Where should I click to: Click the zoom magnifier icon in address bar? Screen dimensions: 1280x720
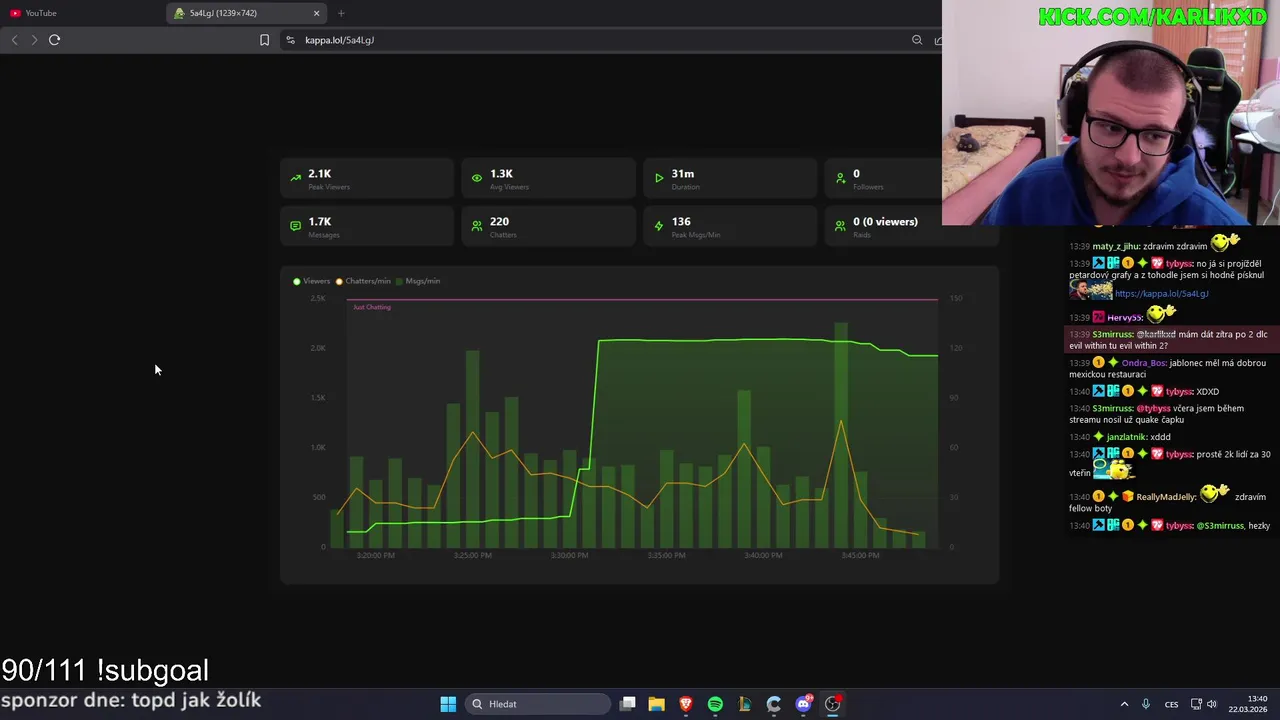click(x=917, y=40)
